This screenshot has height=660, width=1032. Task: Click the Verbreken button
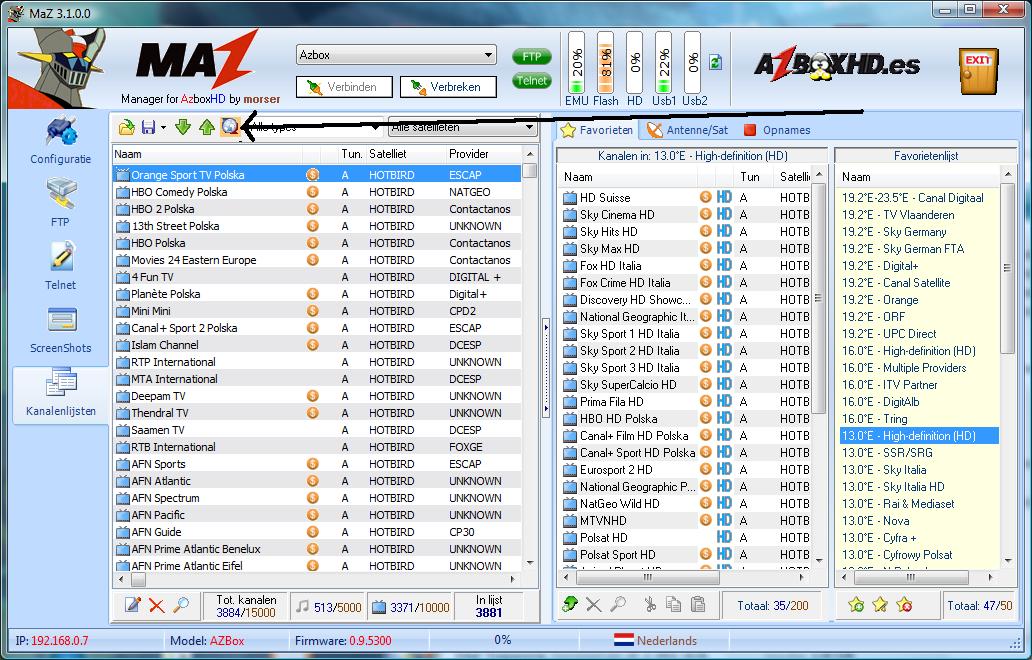click(x=448, y=87)
